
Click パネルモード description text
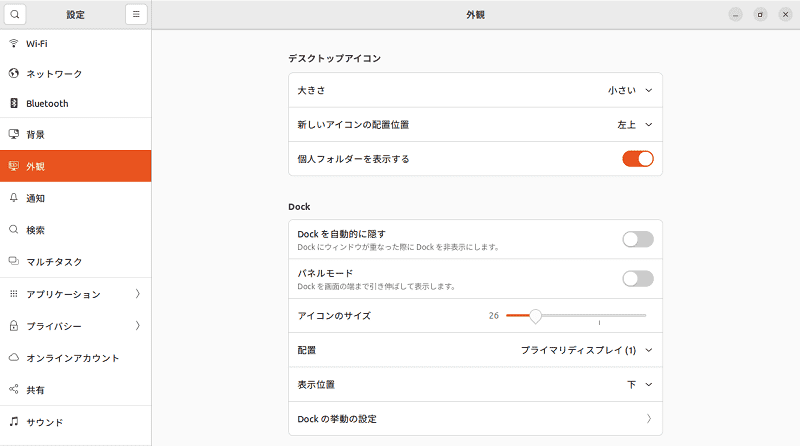[x=376, y=286]
